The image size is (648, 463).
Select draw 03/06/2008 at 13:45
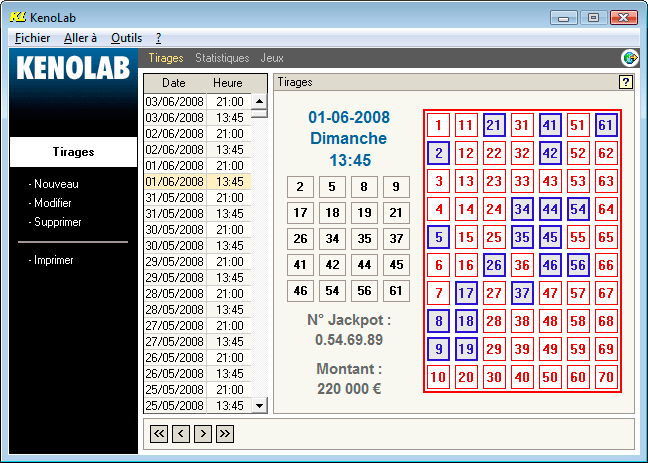tap(197, 118)
